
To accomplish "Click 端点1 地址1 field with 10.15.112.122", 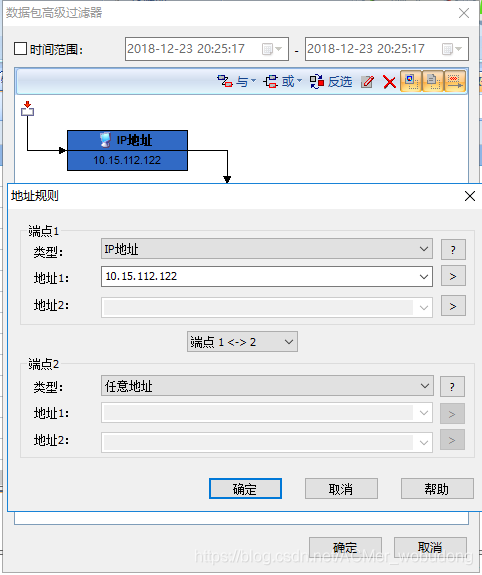I will tap(267, 276).
